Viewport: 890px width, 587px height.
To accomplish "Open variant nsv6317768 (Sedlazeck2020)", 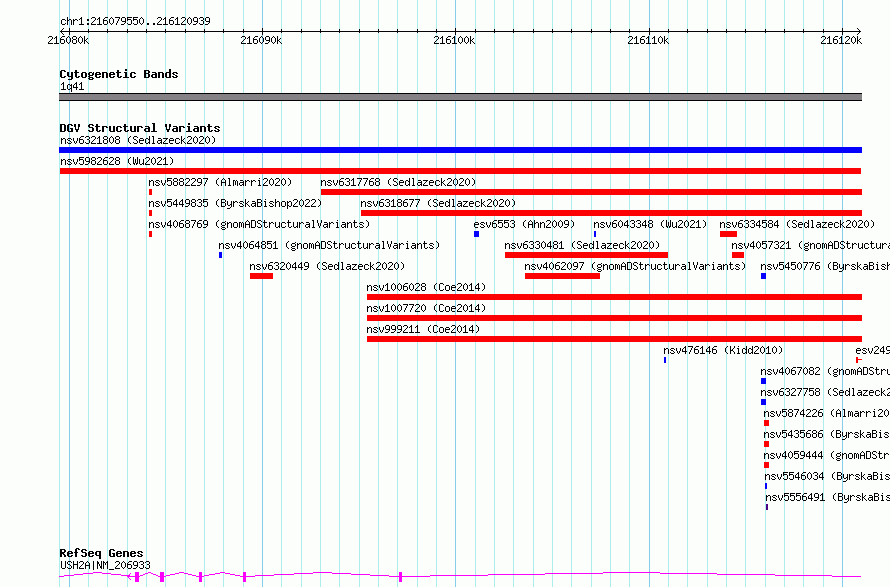I will (398, 182).
